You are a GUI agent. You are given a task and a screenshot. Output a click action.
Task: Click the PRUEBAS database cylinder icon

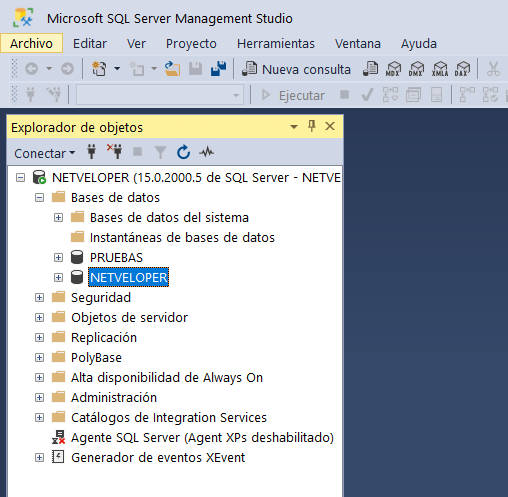77,257
